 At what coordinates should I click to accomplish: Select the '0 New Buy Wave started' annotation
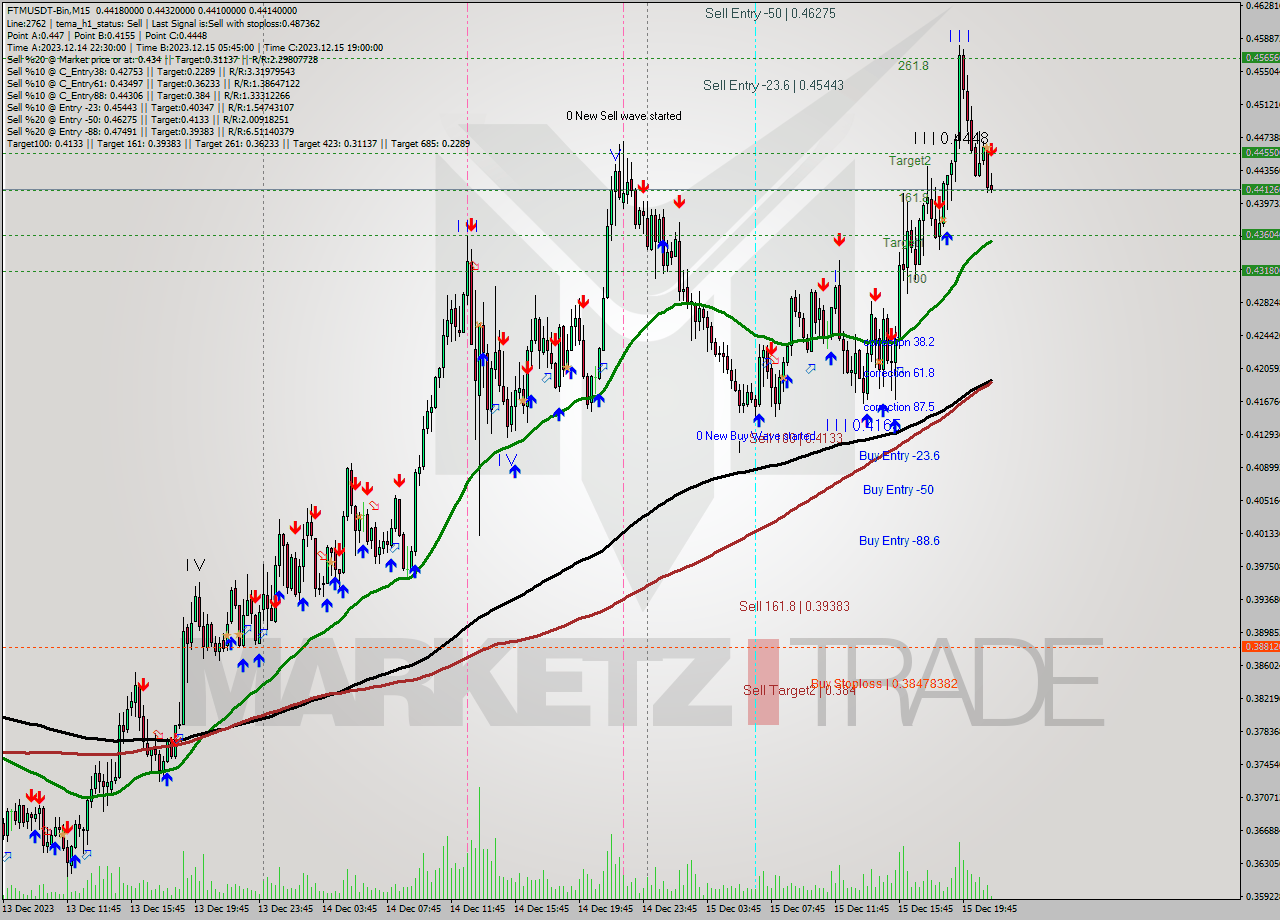click(x=755, y=436)
